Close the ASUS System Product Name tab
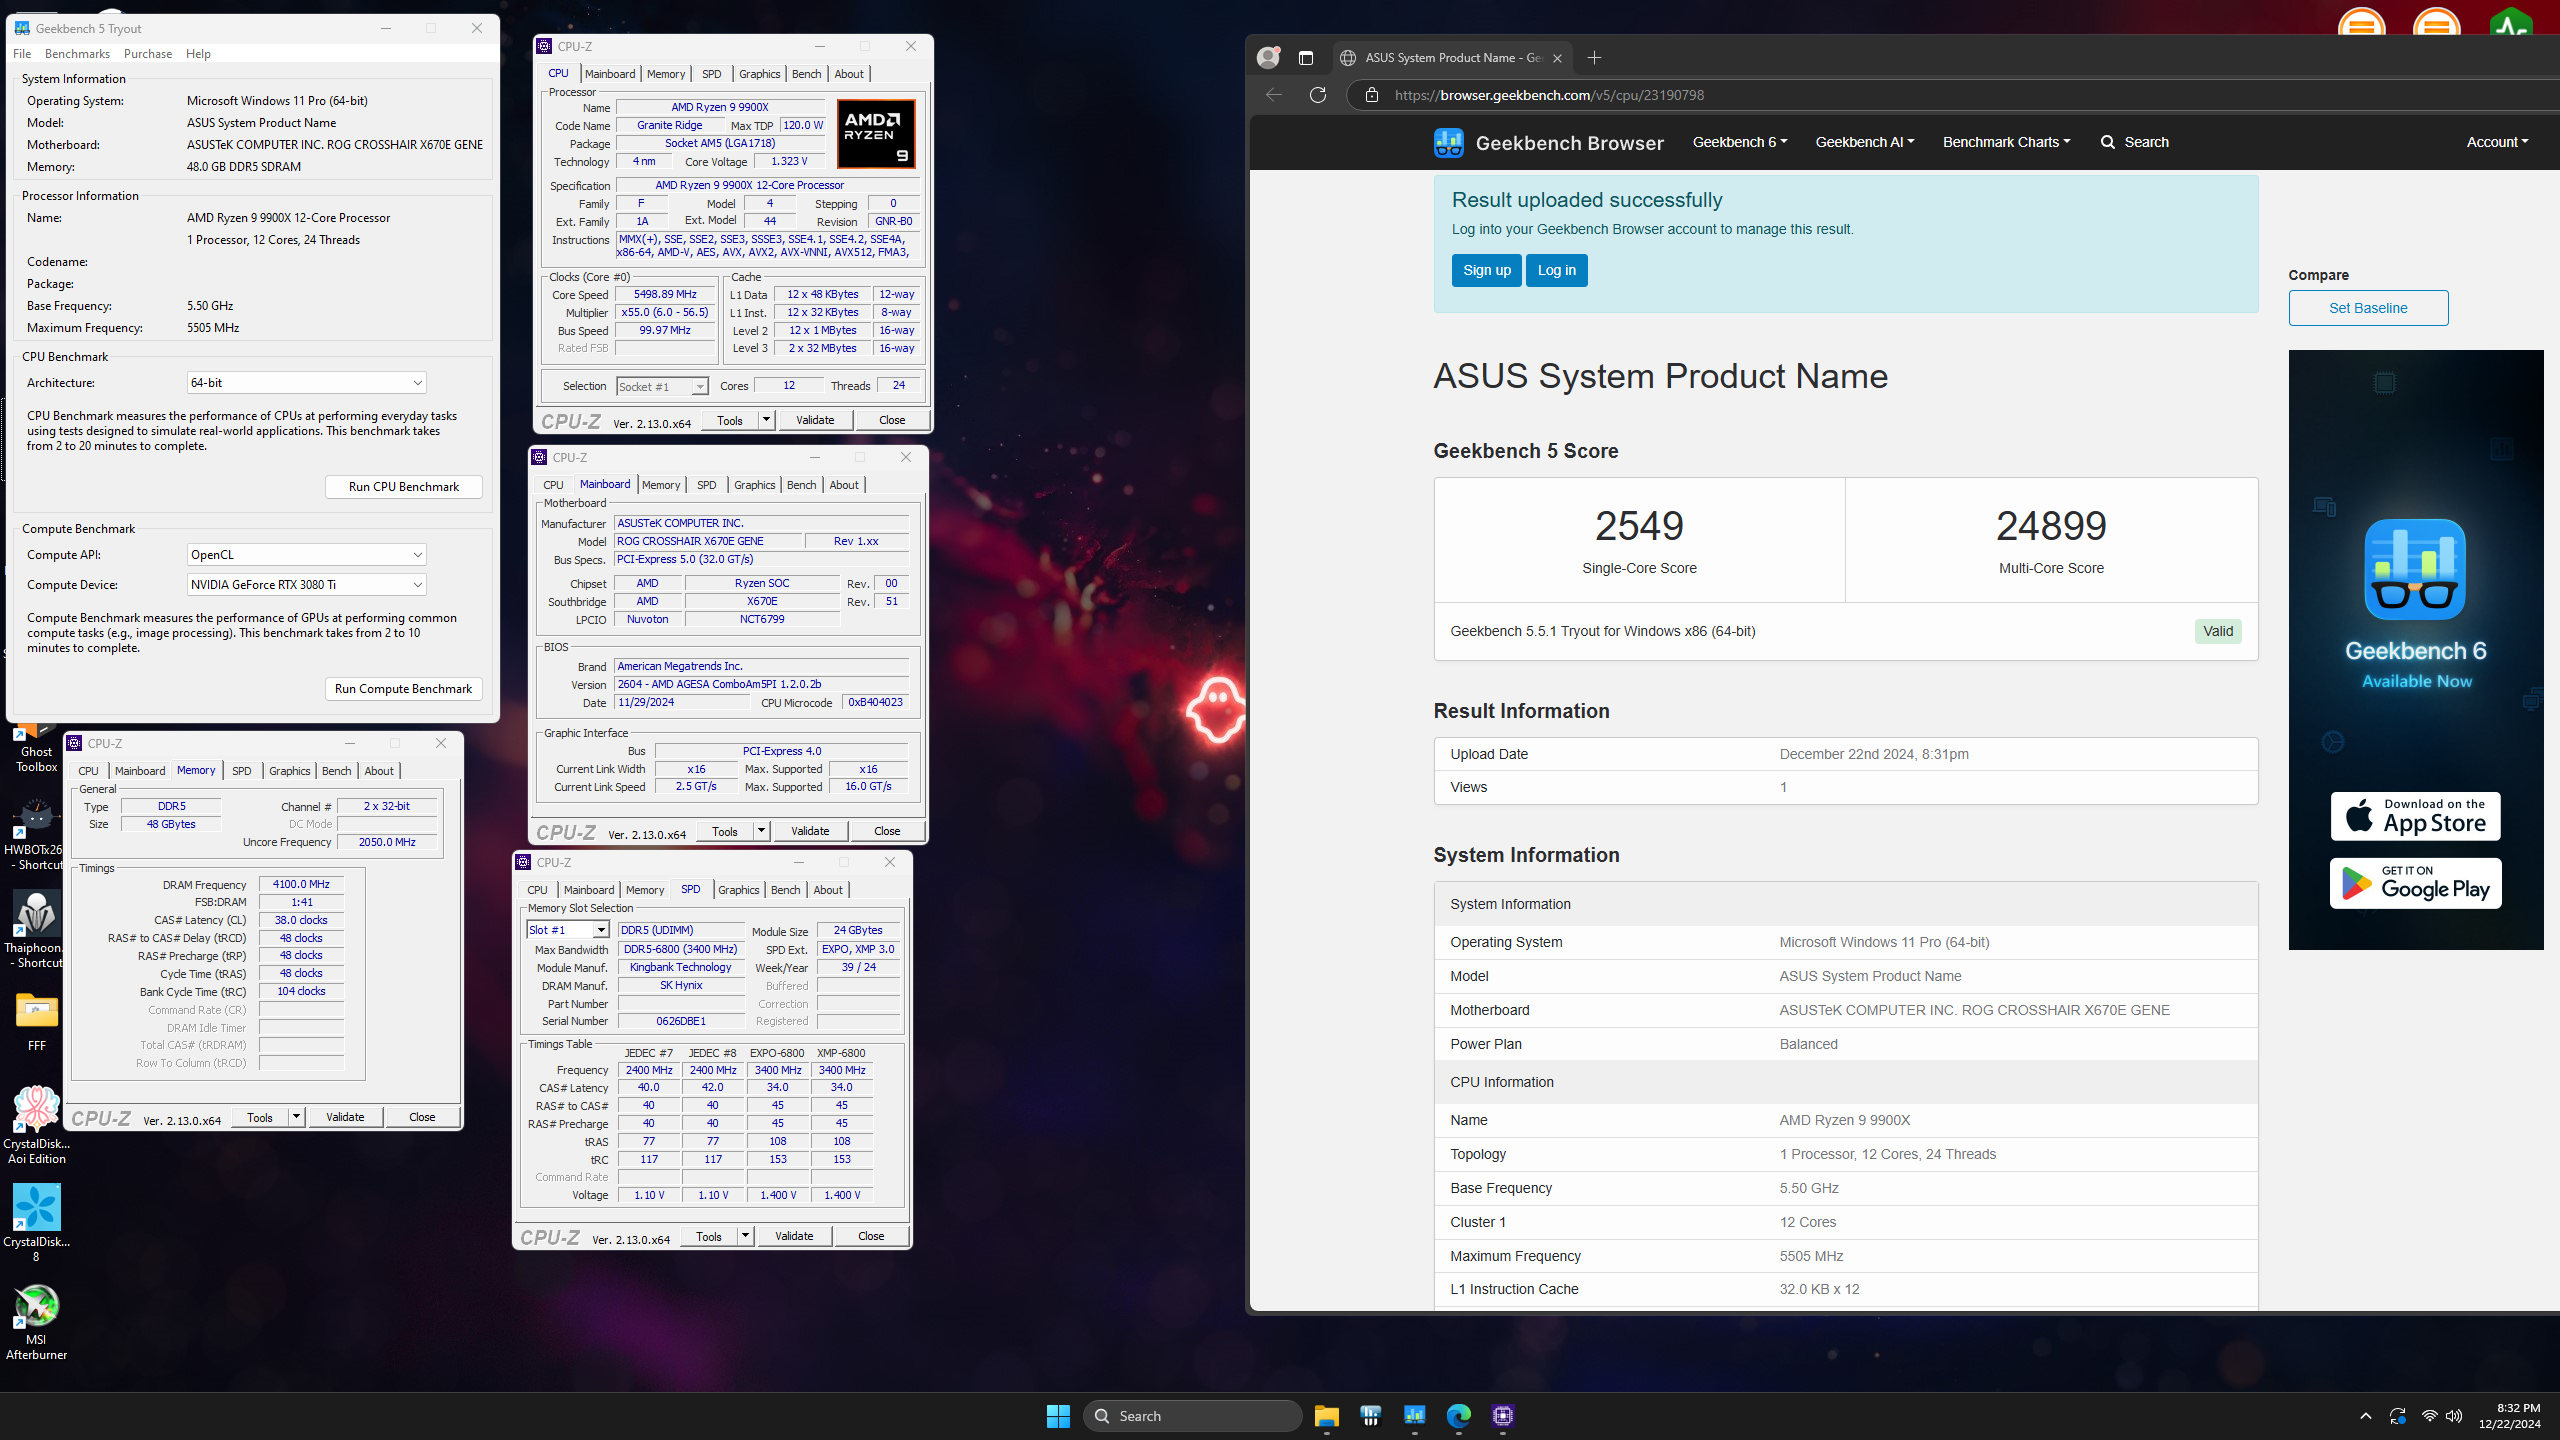Image resolution: width=2560 pixels, height=1440 pixels. coord(1557,58)
